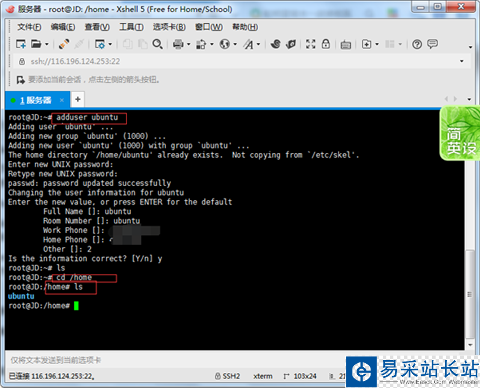
Task: Click the green terminal cursor block
Action: pos(76,306)
